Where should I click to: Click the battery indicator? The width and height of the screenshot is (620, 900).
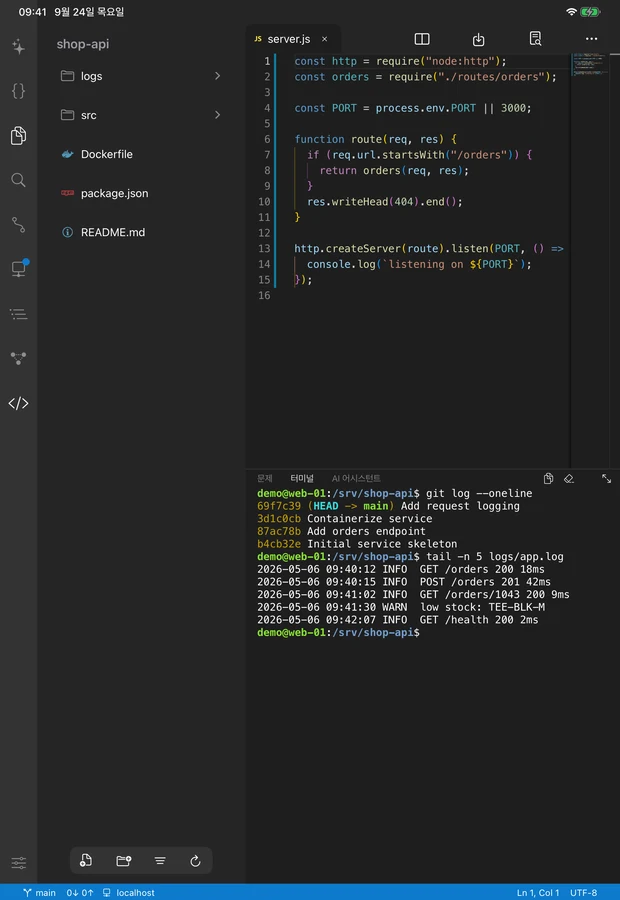click(x=590, y=11)
